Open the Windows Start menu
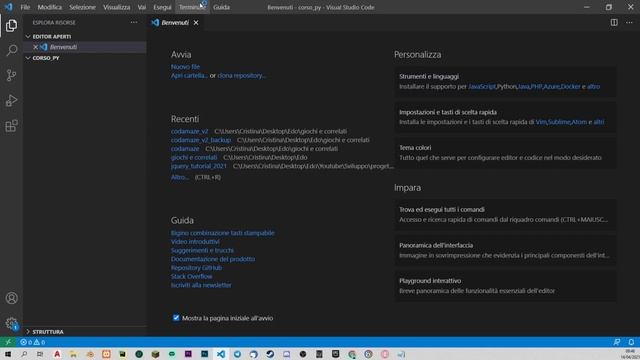 click(8, 354)
